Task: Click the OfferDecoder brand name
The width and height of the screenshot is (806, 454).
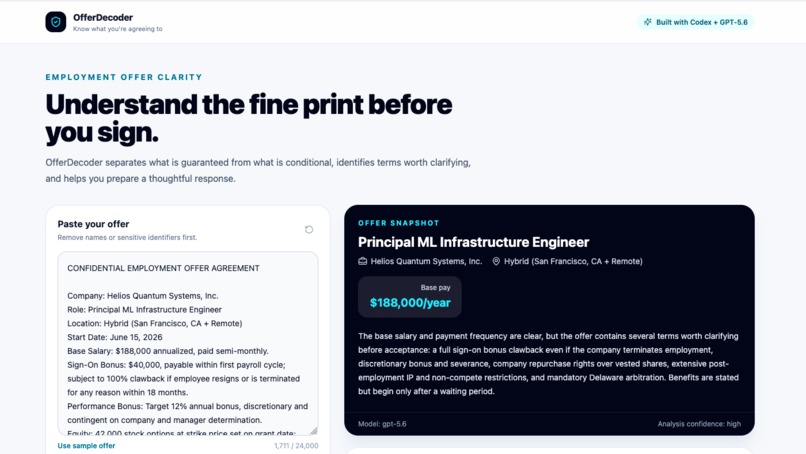Action: tap(103, 17)
